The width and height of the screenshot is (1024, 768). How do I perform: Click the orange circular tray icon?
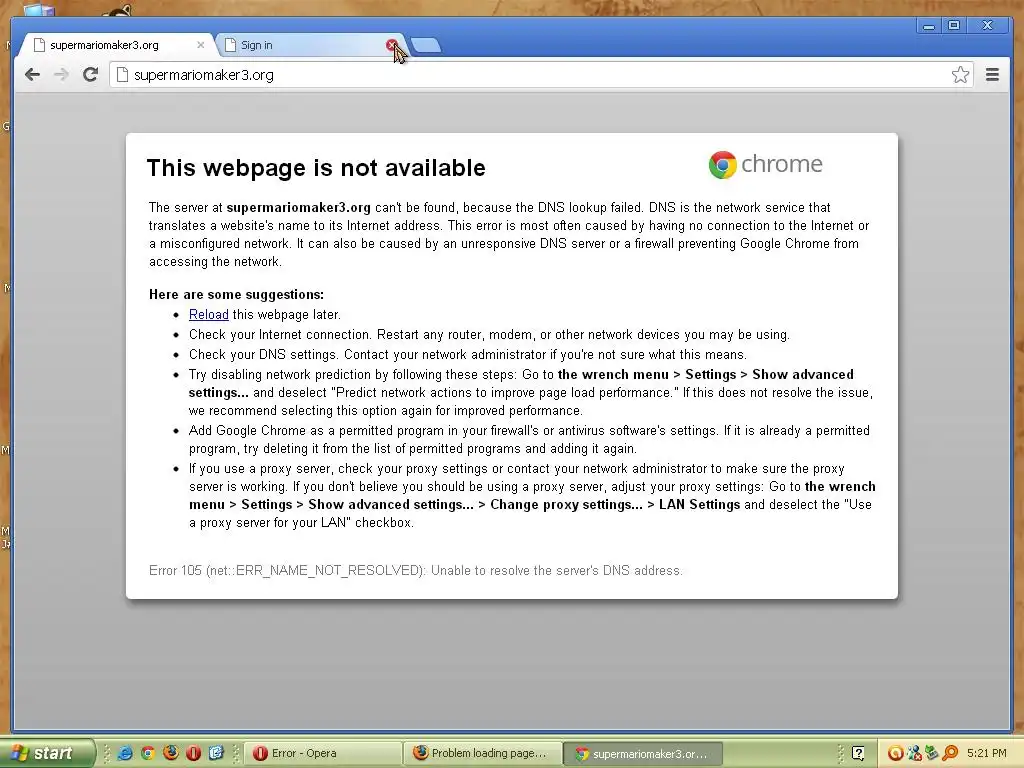point(895,754)
